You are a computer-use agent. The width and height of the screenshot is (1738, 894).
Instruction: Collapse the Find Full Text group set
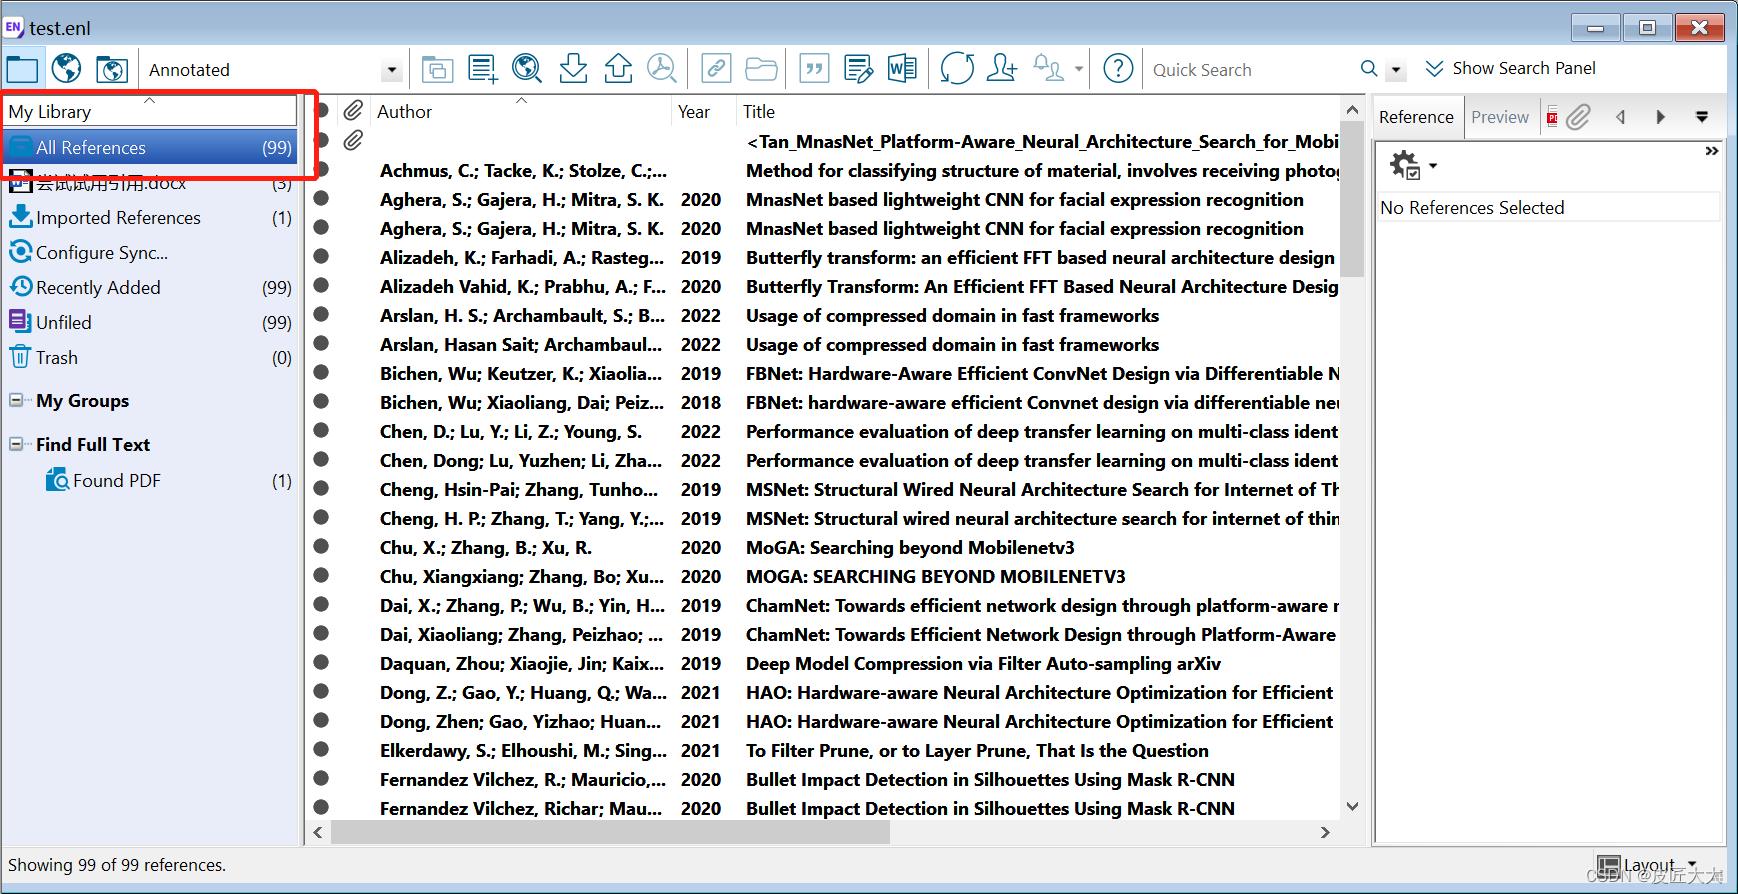pyautogui.click(x=16, y=444)
